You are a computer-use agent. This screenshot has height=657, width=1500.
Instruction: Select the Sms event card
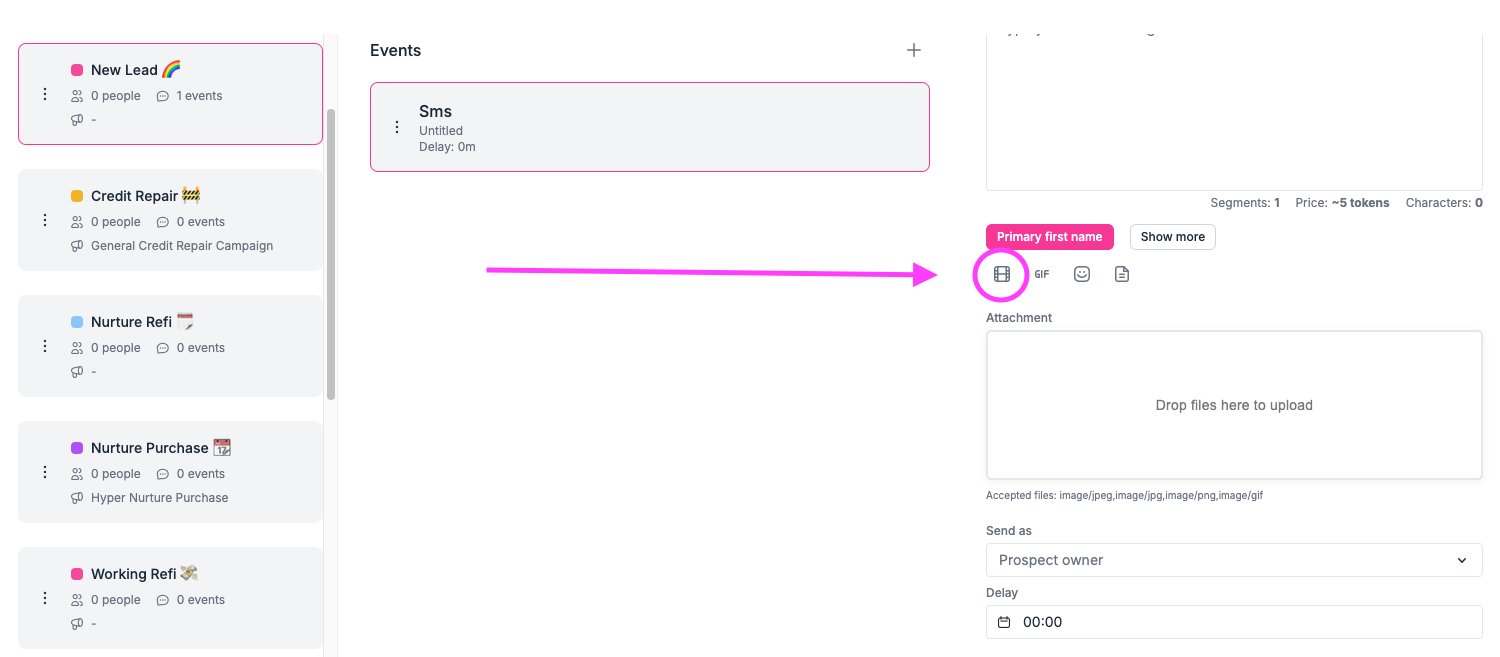pyautogui.click(x=650, y=127)
